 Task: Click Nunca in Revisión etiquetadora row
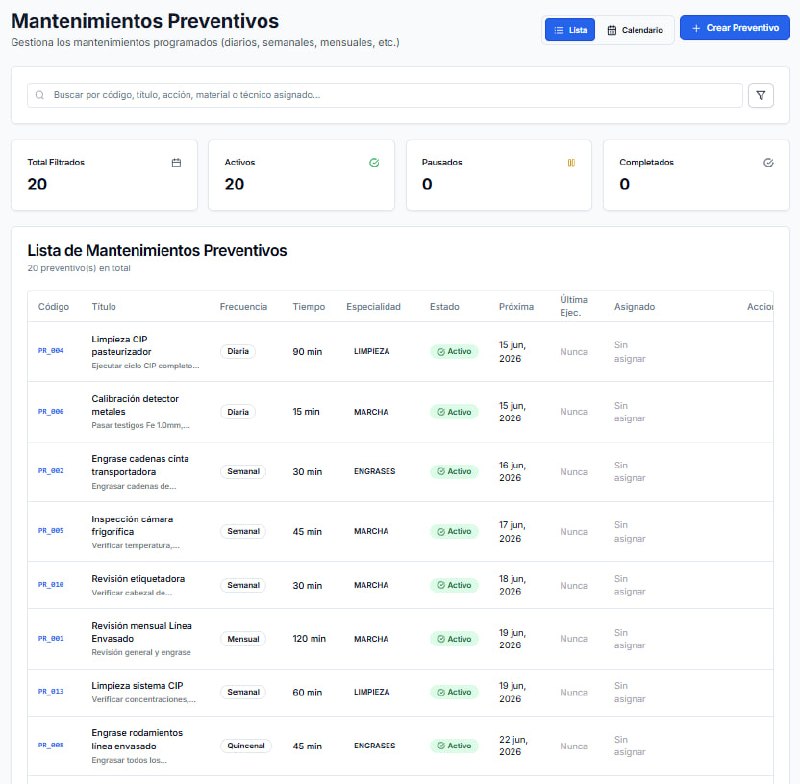point(573,585)
